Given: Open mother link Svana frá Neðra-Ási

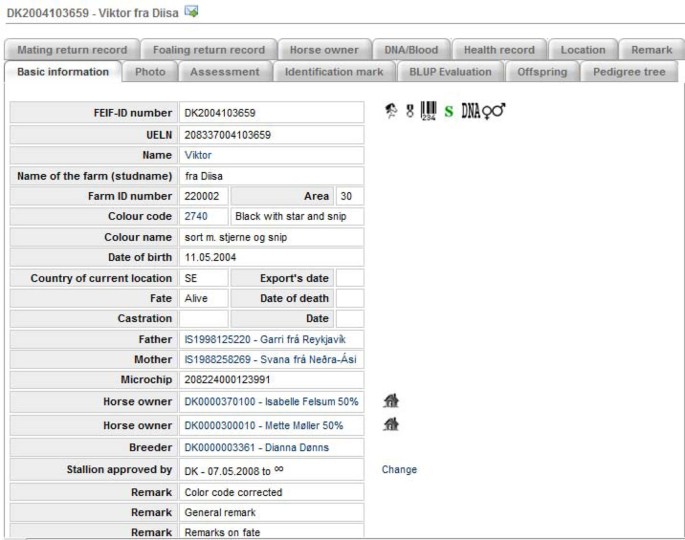Looking at the screenshot, I should click(x=270, y=359).
